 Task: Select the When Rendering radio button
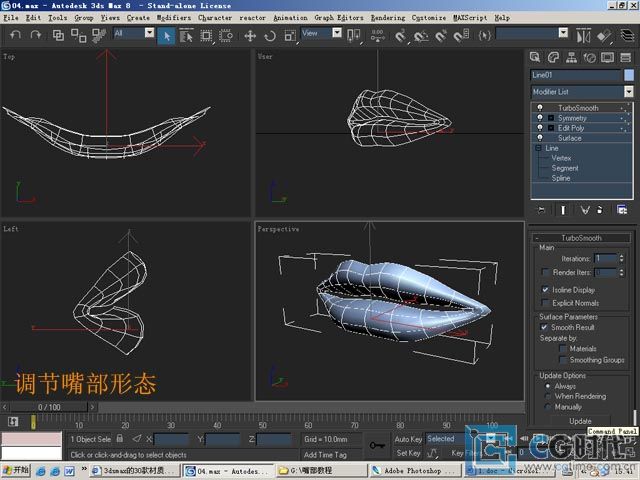pos(548,396)
